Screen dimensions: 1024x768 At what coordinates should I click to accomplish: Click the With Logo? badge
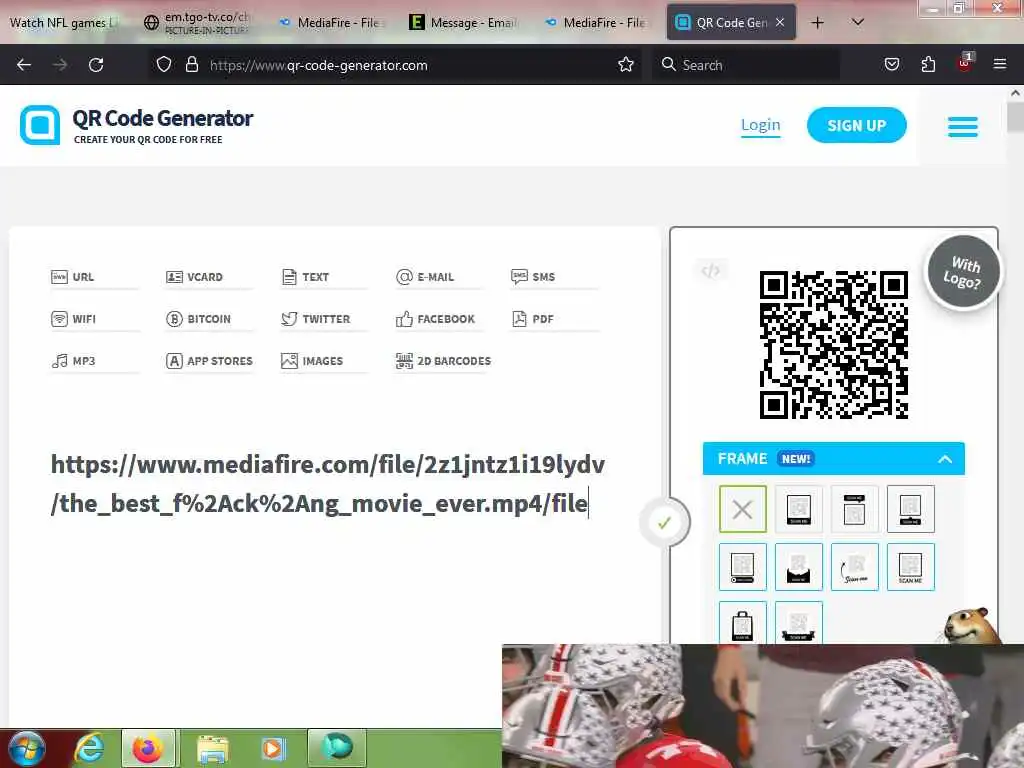click(x=963, y=271)
